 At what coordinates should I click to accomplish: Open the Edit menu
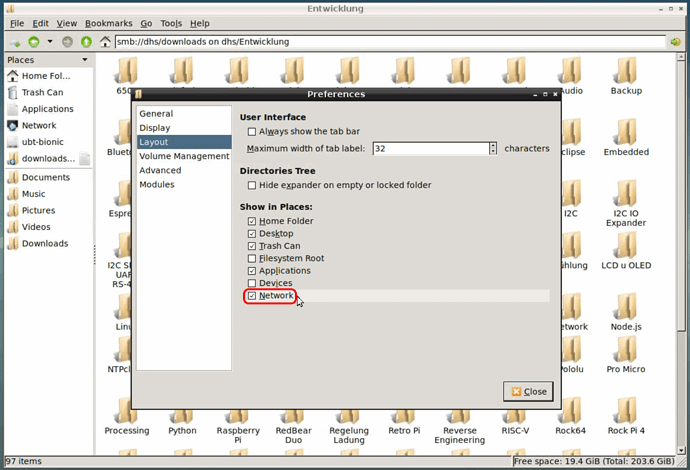40,23
